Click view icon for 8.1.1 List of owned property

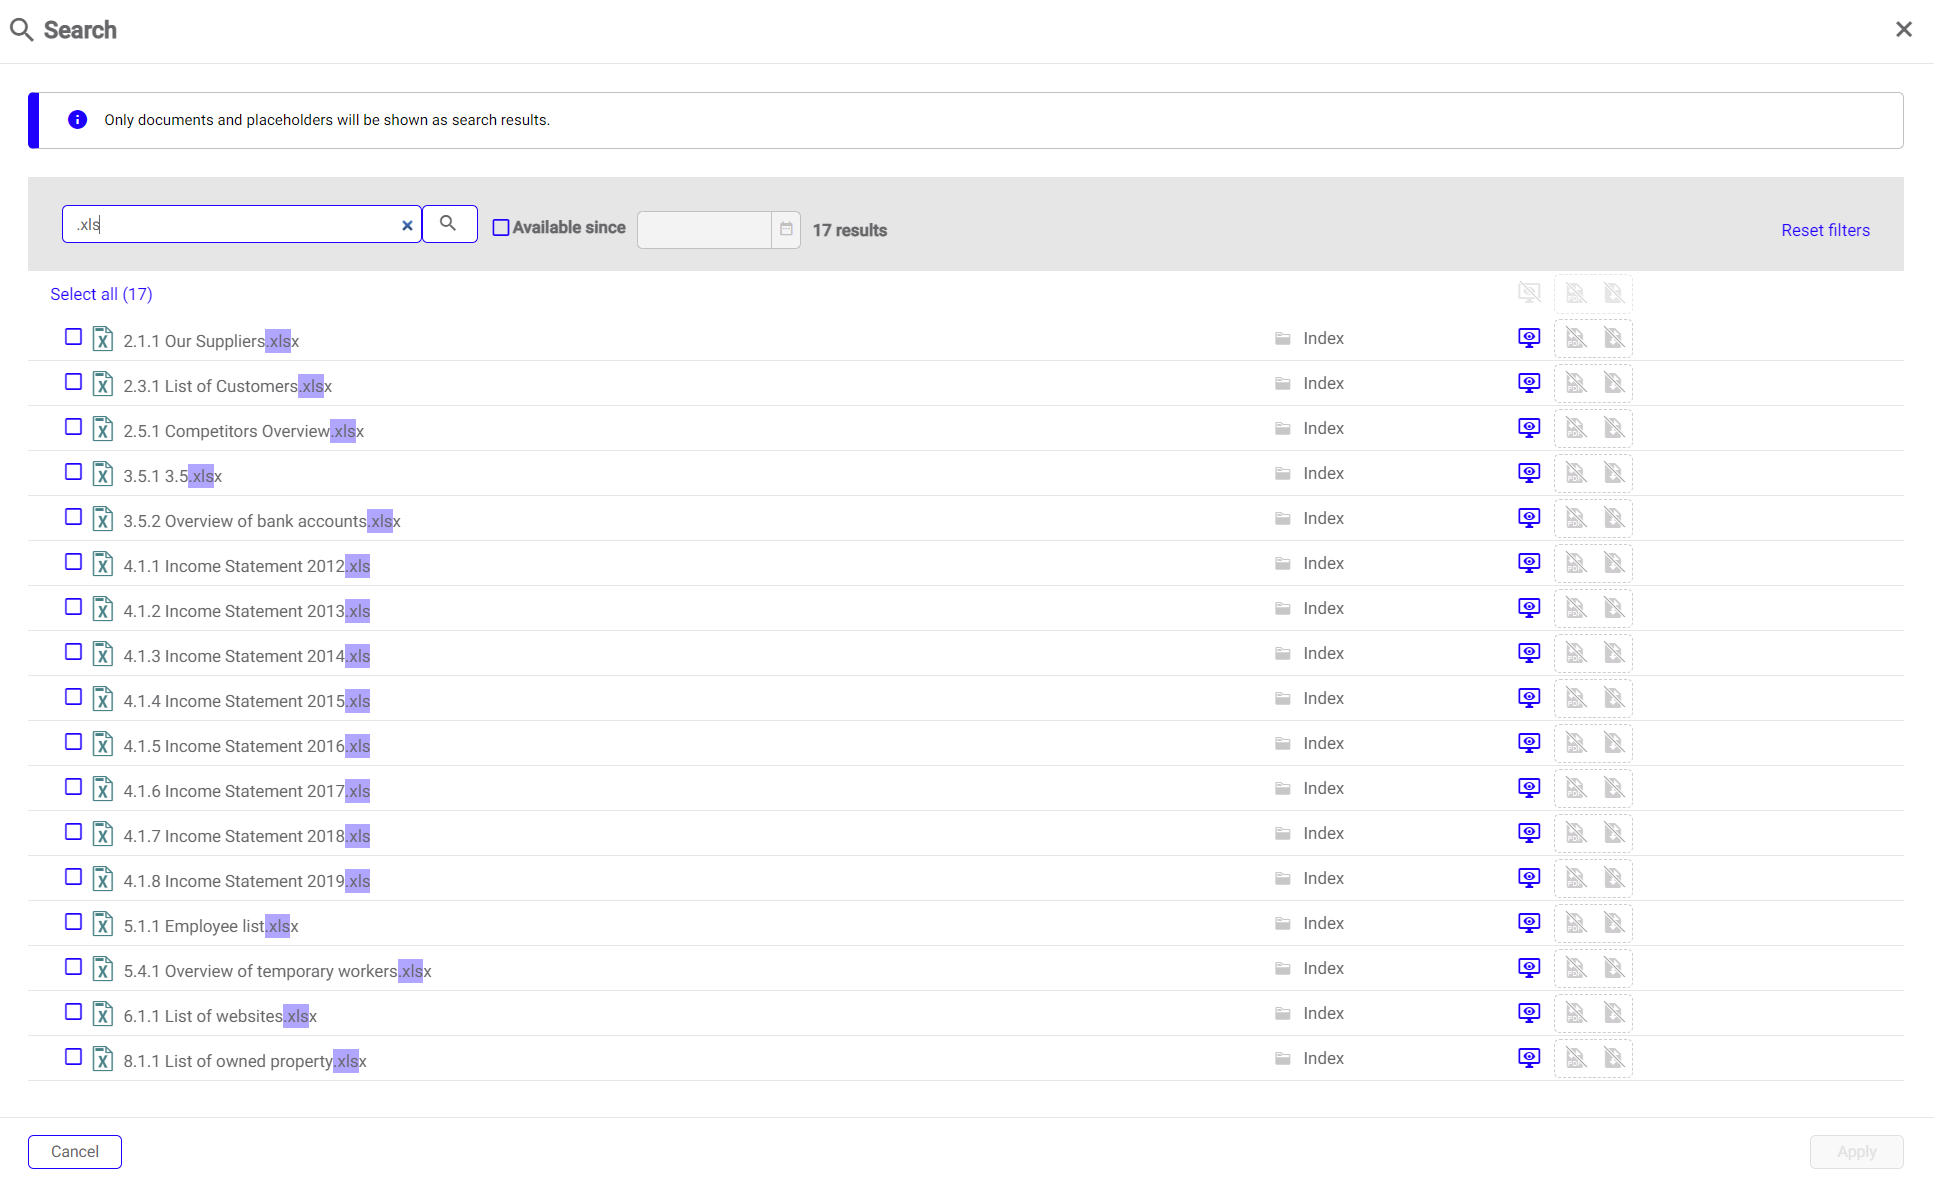(1528, 1058)
